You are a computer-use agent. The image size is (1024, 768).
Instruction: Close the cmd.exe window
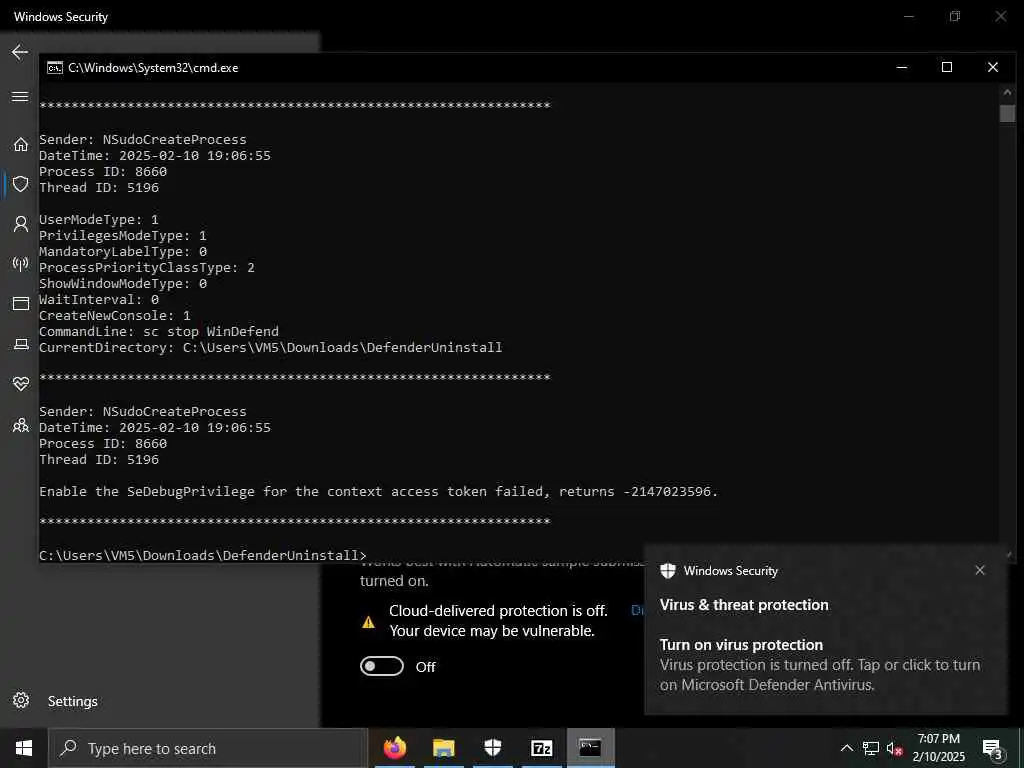tap(993, 67)
